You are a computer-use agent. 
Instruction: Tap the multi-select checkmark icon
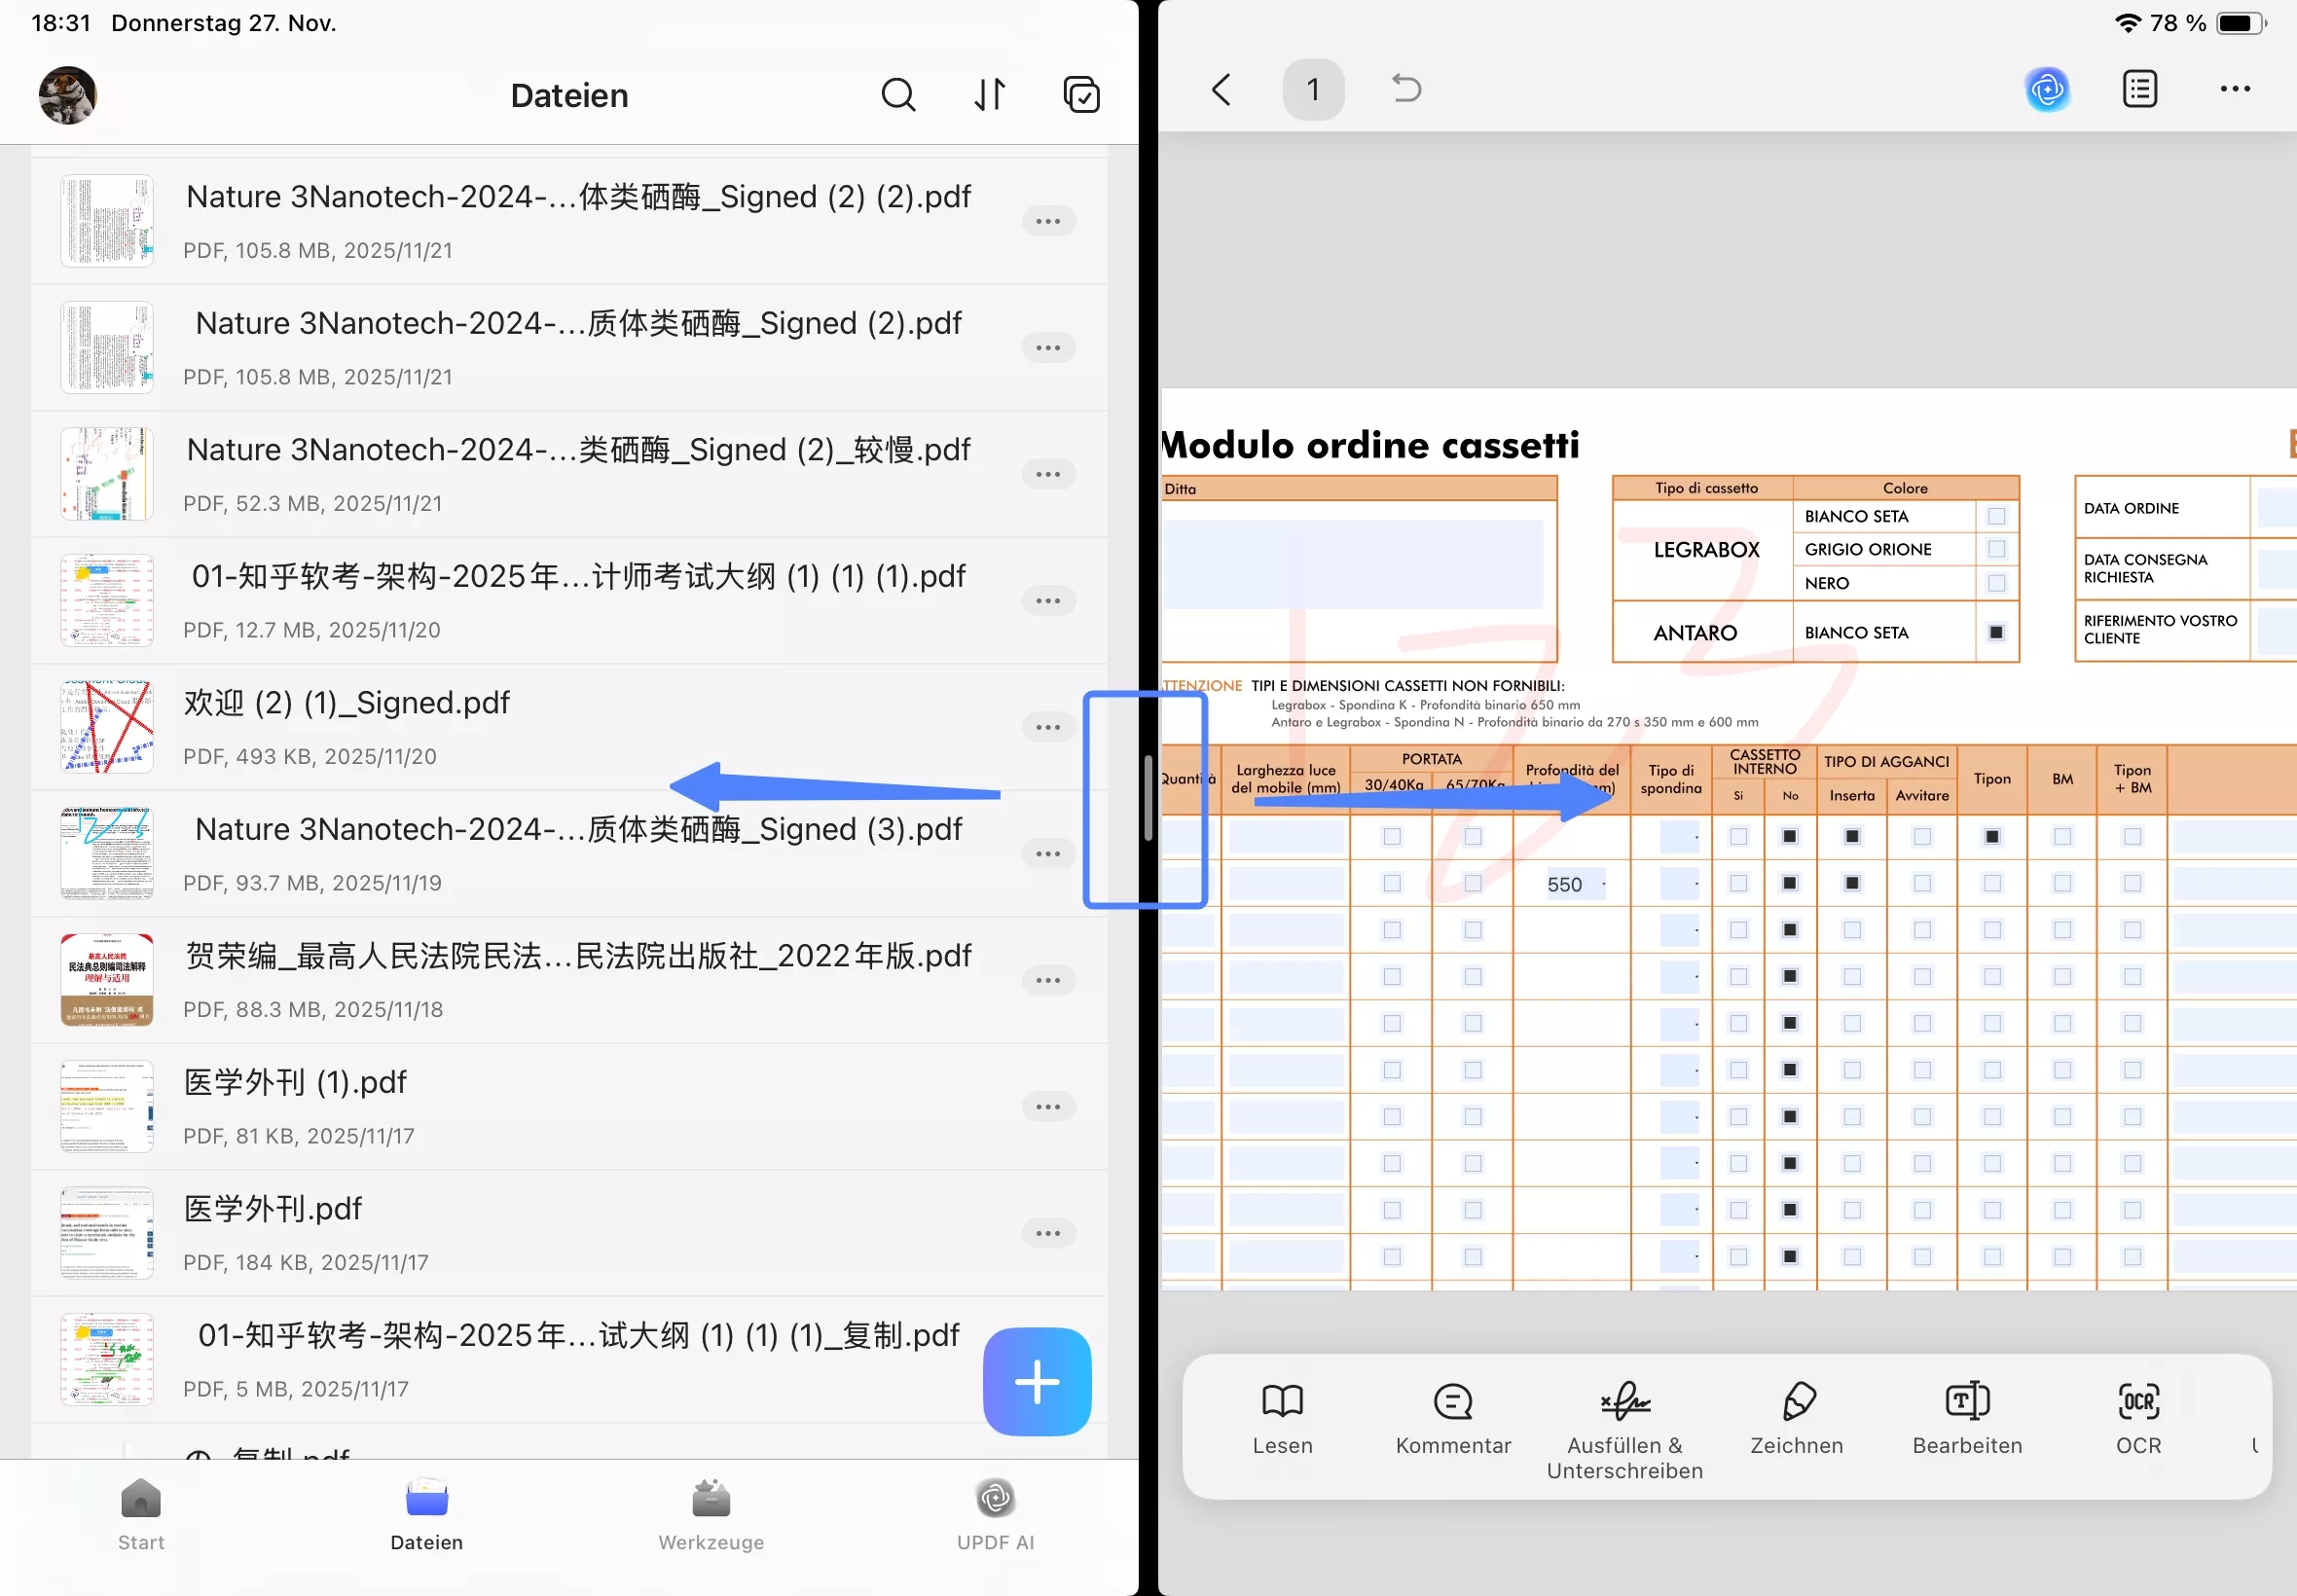1081,95
